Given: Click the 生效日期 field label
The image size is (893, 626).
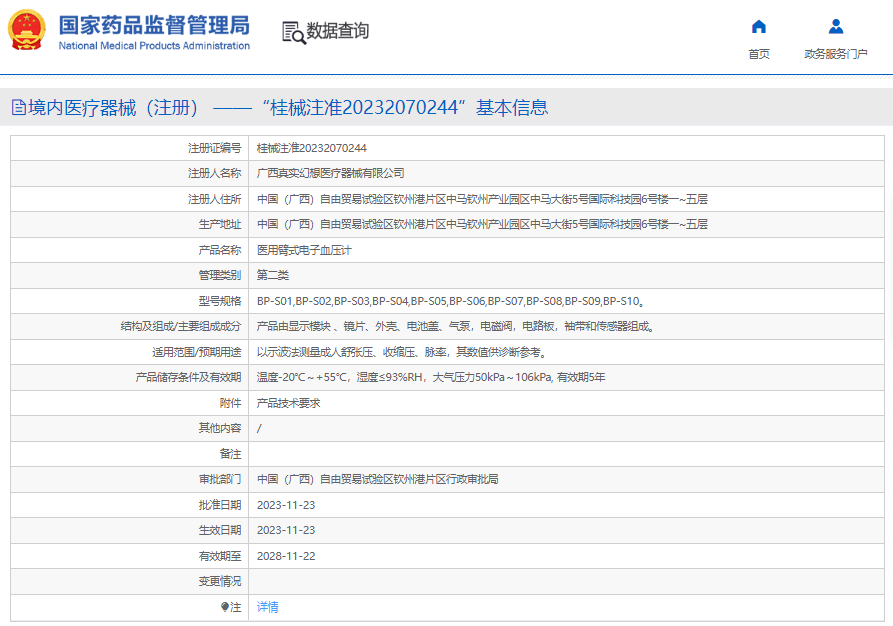Looking at the screenshot, I should pos(220,530).
